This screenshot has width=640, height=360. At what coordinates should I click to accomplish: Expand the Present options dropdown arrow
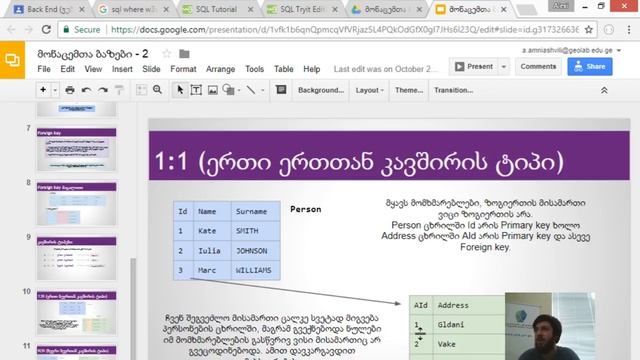click(x=504, y=67)
